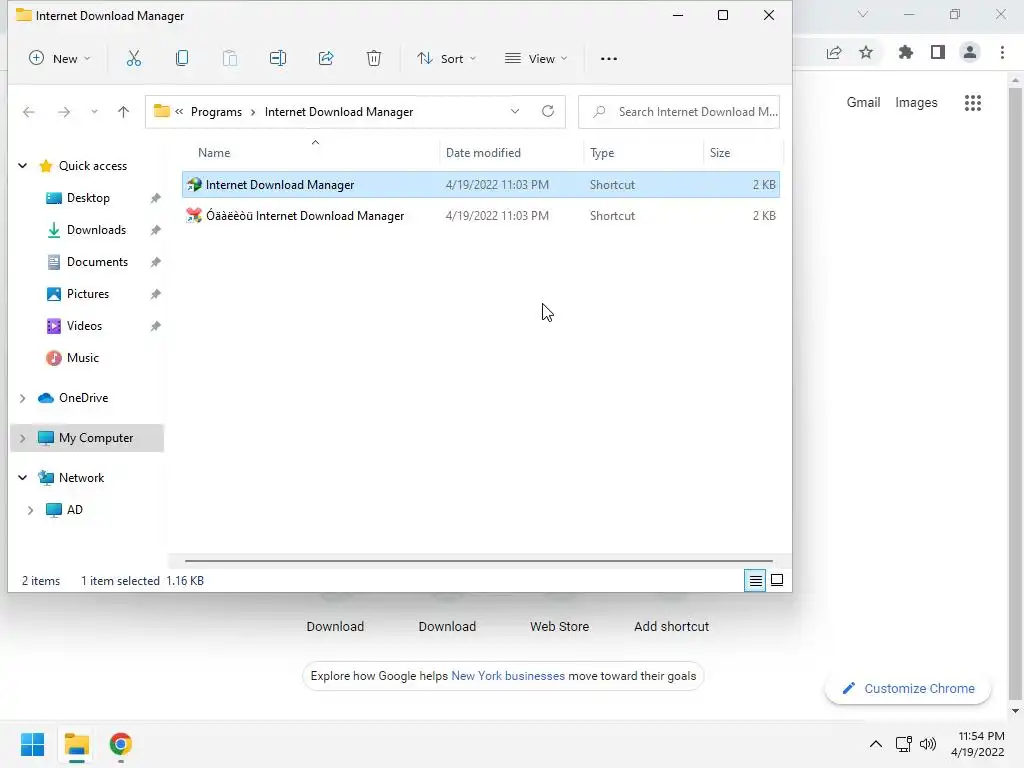
Task: Select Documents in Quick access
Action: pos(97,262)
